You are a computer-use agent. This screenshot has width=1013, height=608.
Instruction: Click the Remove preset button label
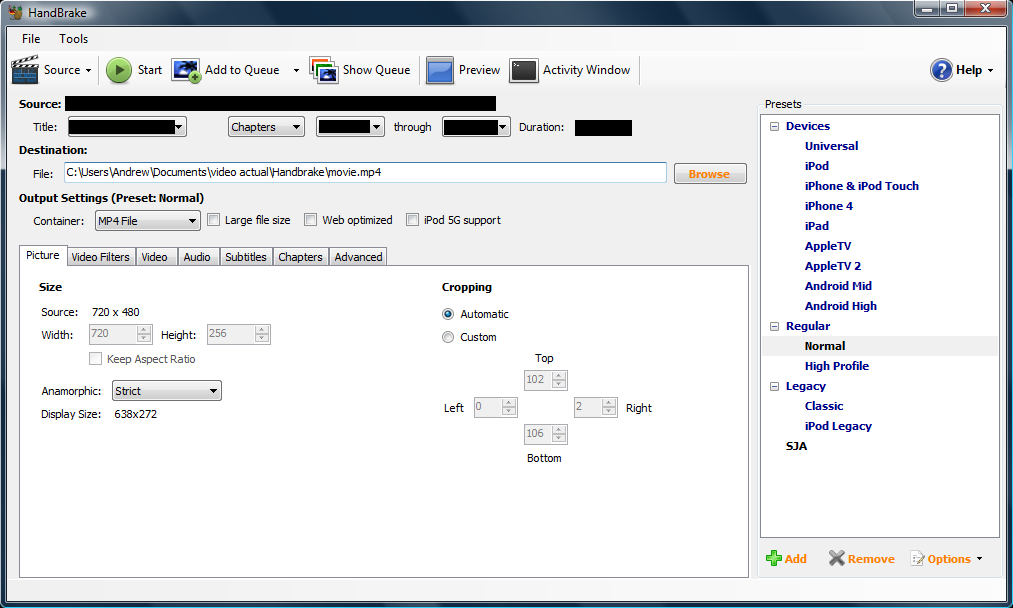(871, 559)
